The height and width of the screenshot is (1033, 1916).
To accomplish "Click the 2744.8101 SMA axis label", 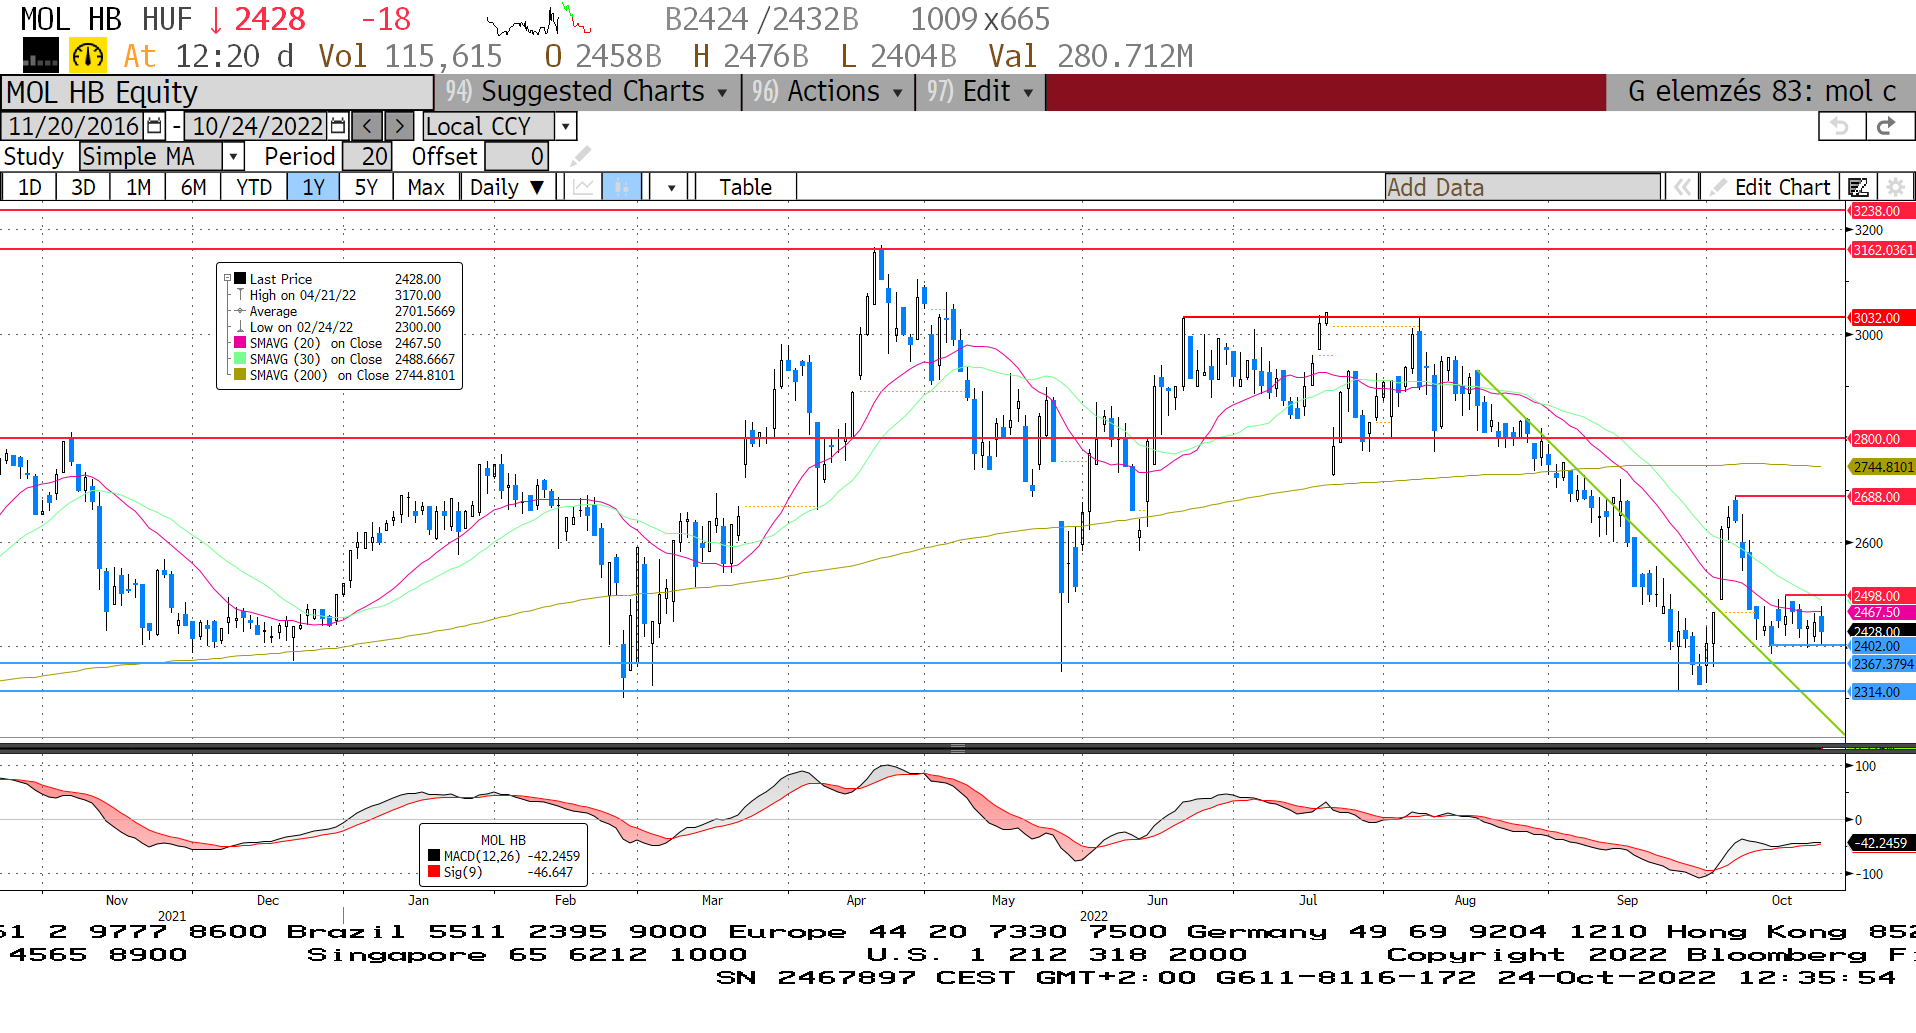I will pos(1882,467).
